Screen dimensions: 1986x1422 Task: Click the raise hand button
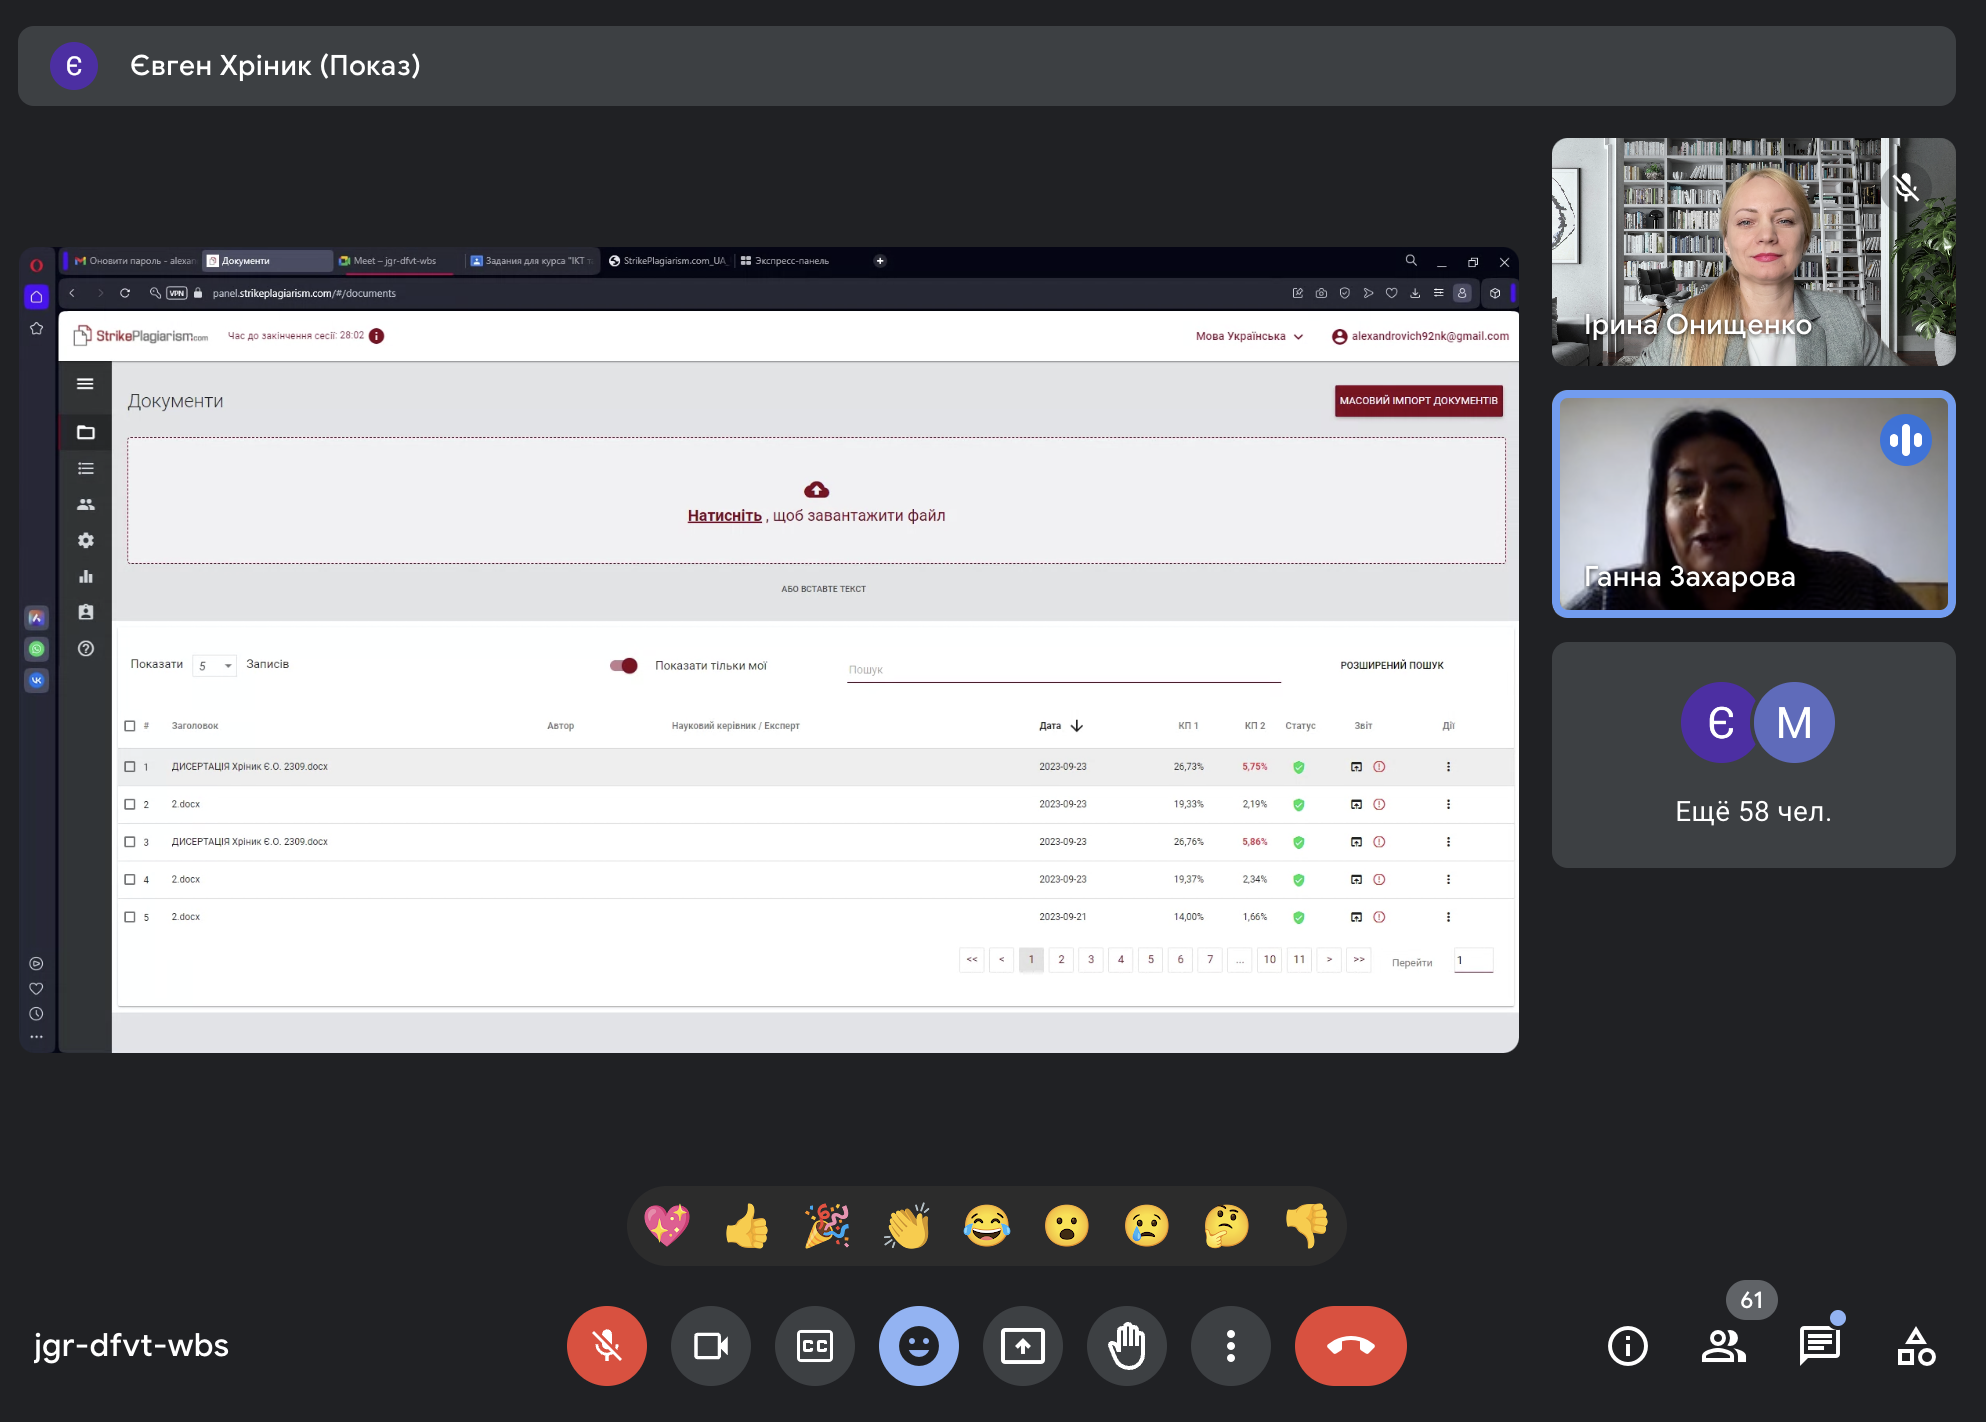click(x=1126, y=1346)
